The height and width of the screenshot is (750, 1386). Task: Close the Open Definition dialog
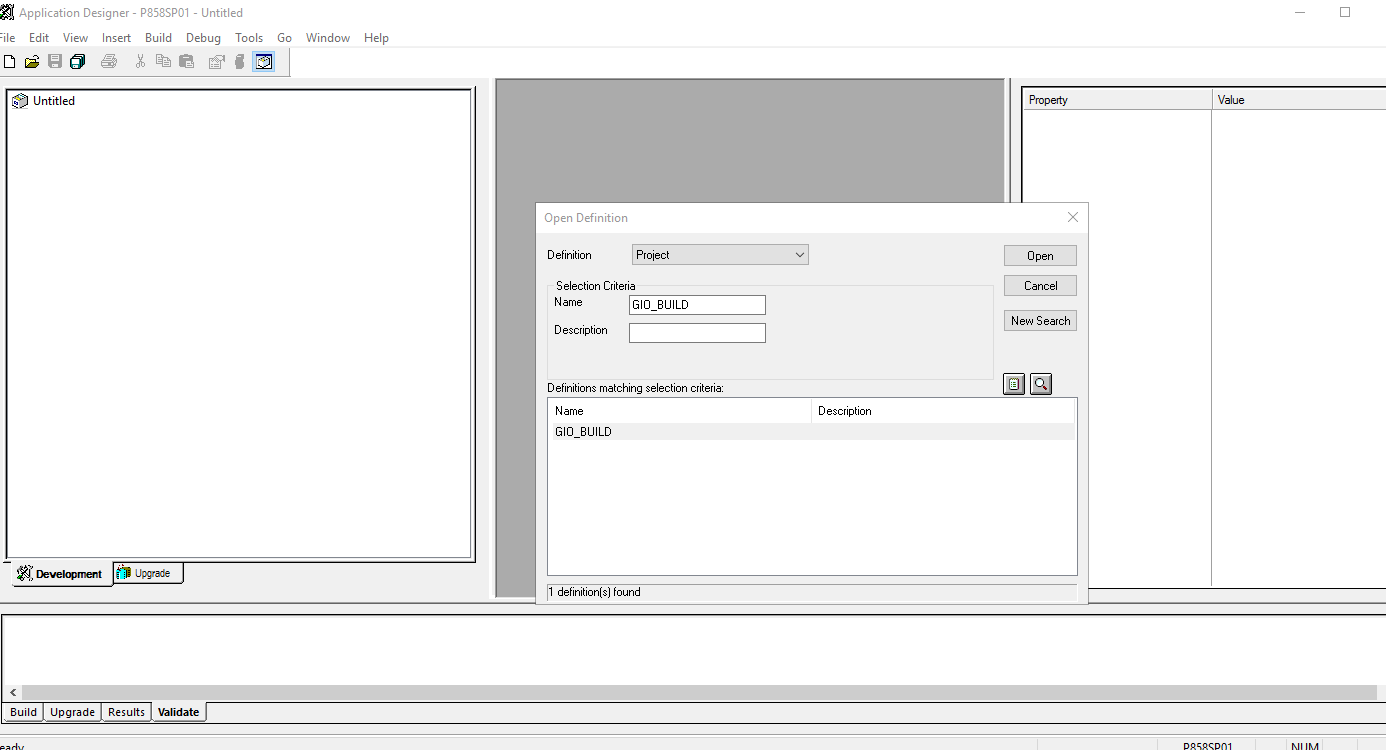1072,217
